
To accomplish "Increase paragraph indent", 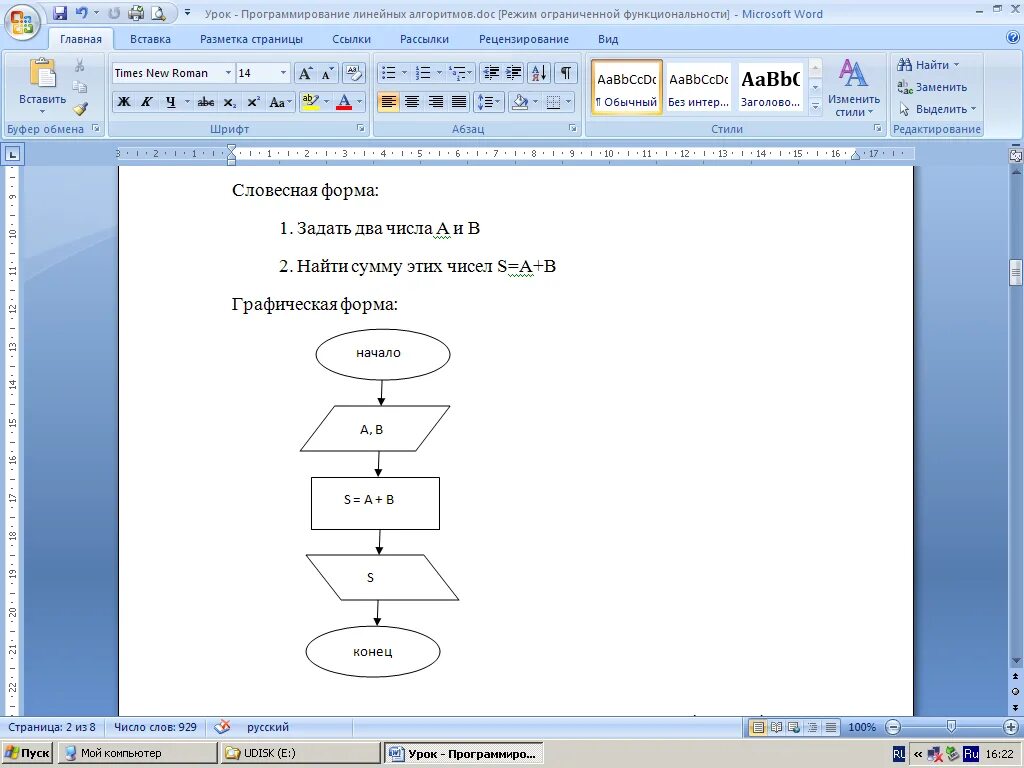I will pos(513,73).
